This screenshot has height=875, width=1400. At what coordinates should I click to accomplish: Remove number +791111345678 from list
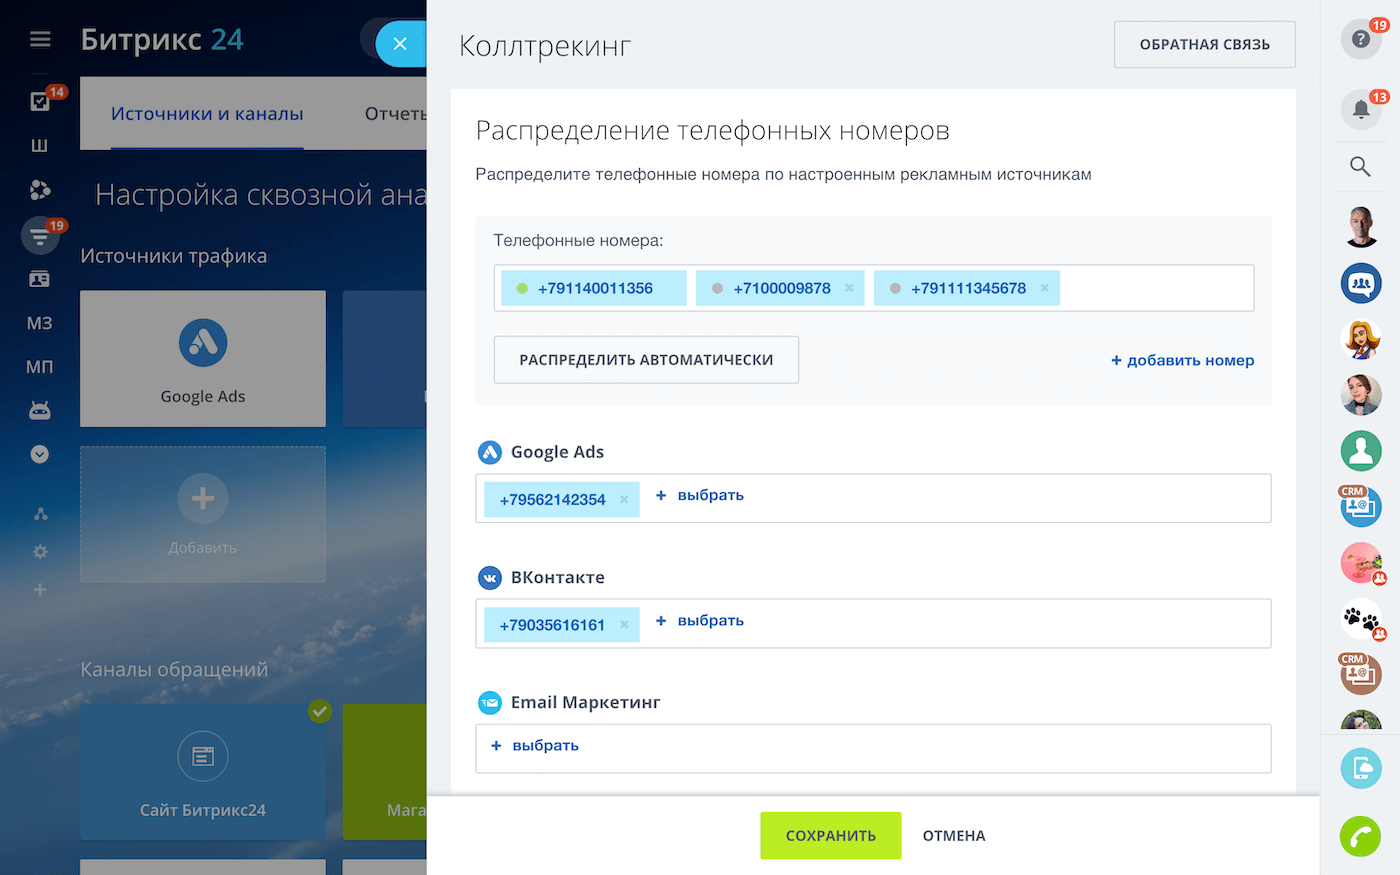[x=1044, y=288]
